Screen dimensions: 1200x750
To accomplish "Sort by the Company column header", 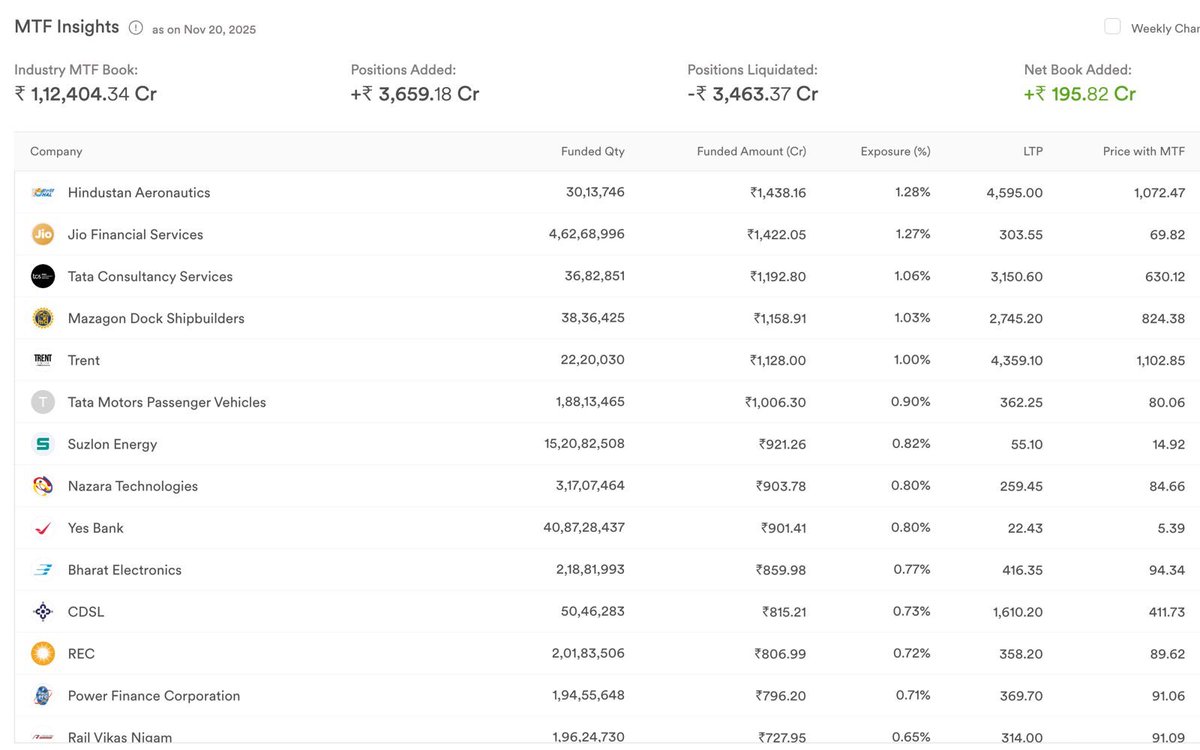I will tap(56, 151).
